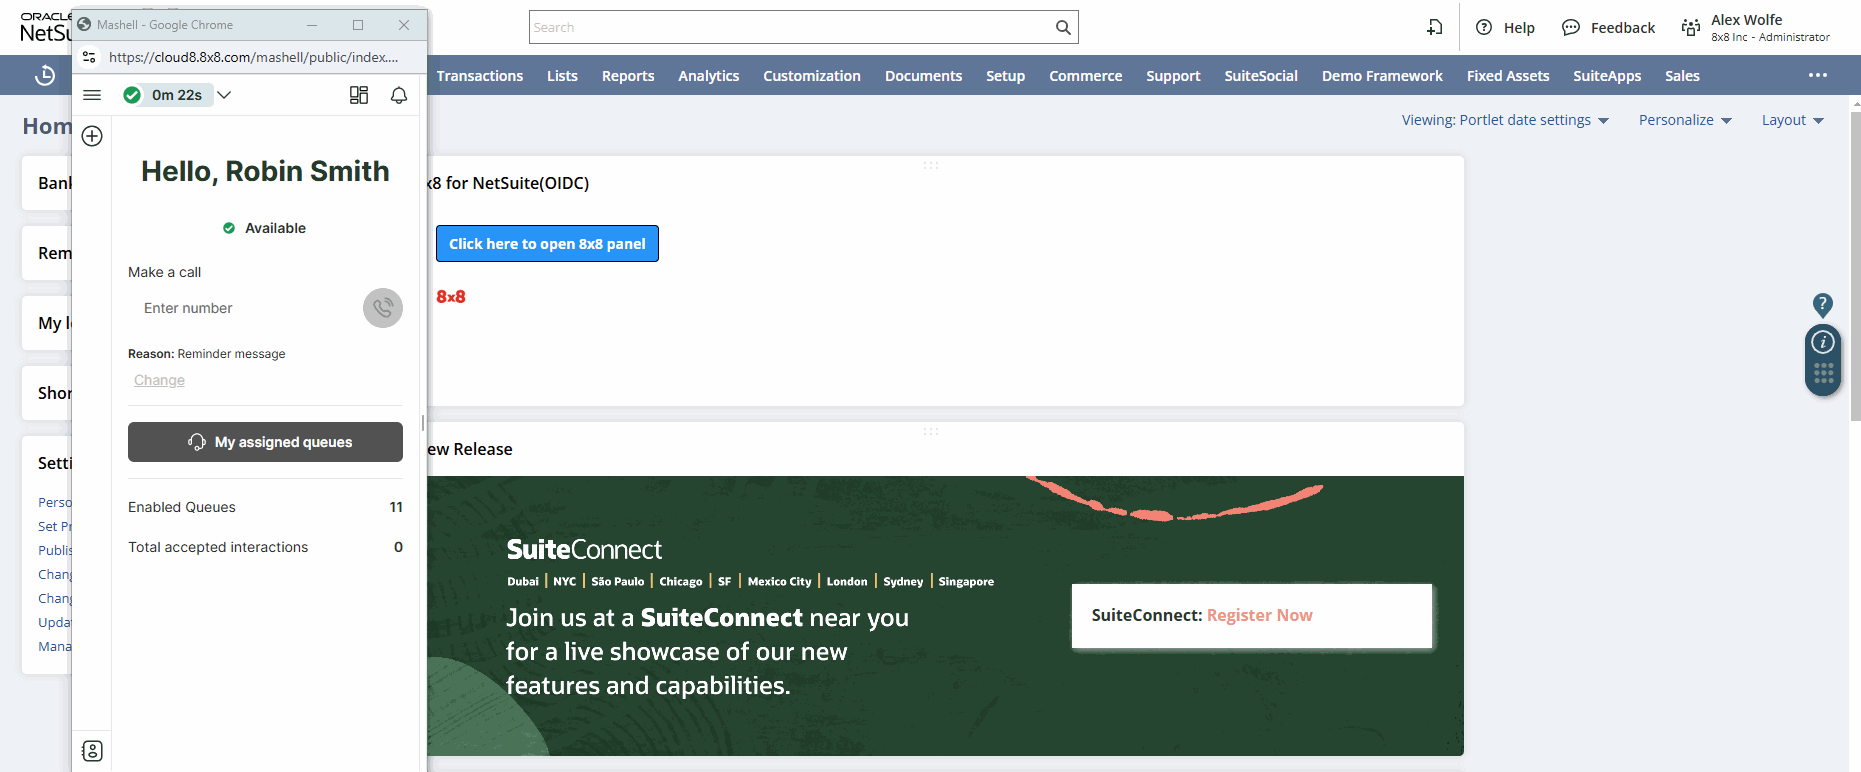Open My assigned queues

click(265, 442)
